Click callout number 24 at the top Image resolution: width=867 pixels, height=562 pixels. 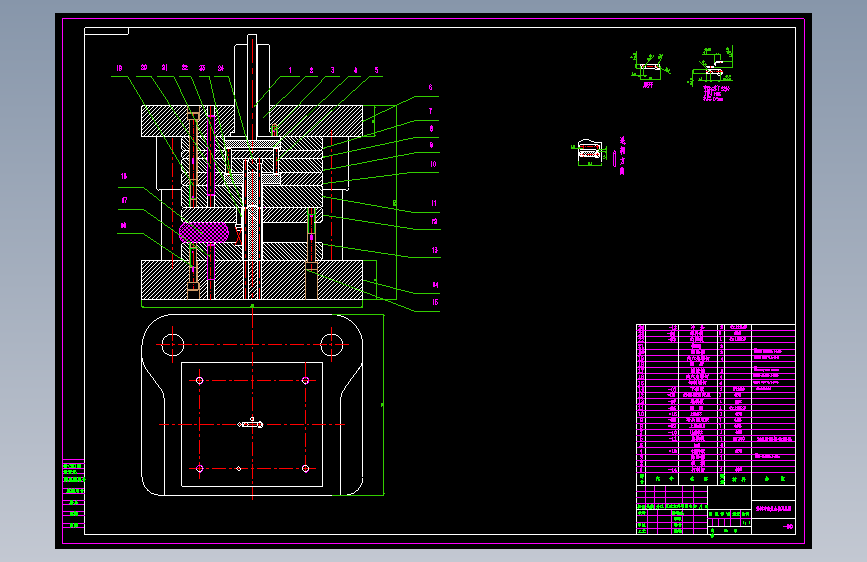(x=221, y=68)
